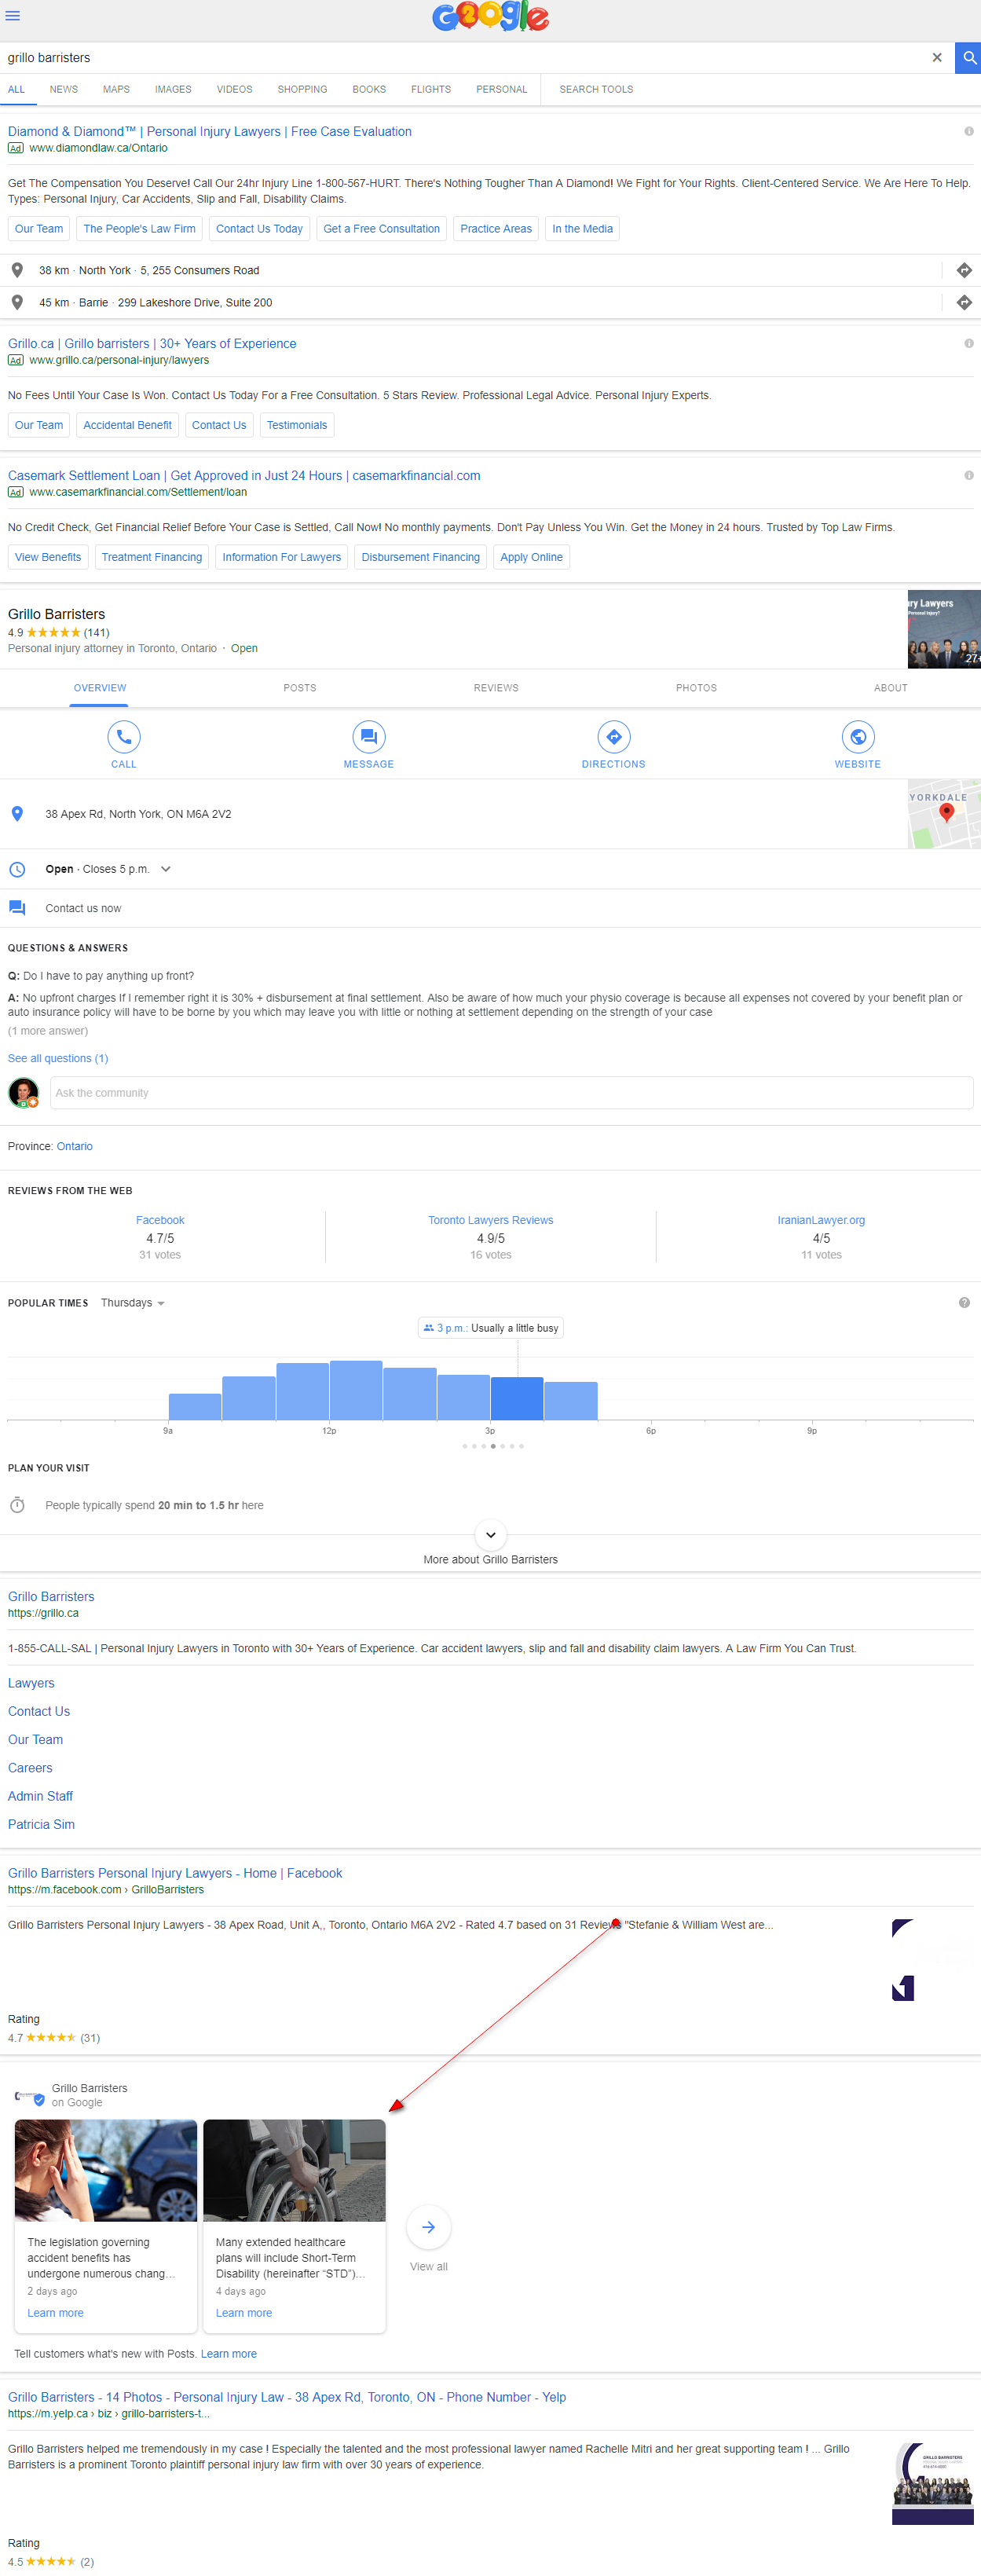Open the Videos search tab
The width and height of the screenshot is (981, 2576).
[x=234, y=89]
